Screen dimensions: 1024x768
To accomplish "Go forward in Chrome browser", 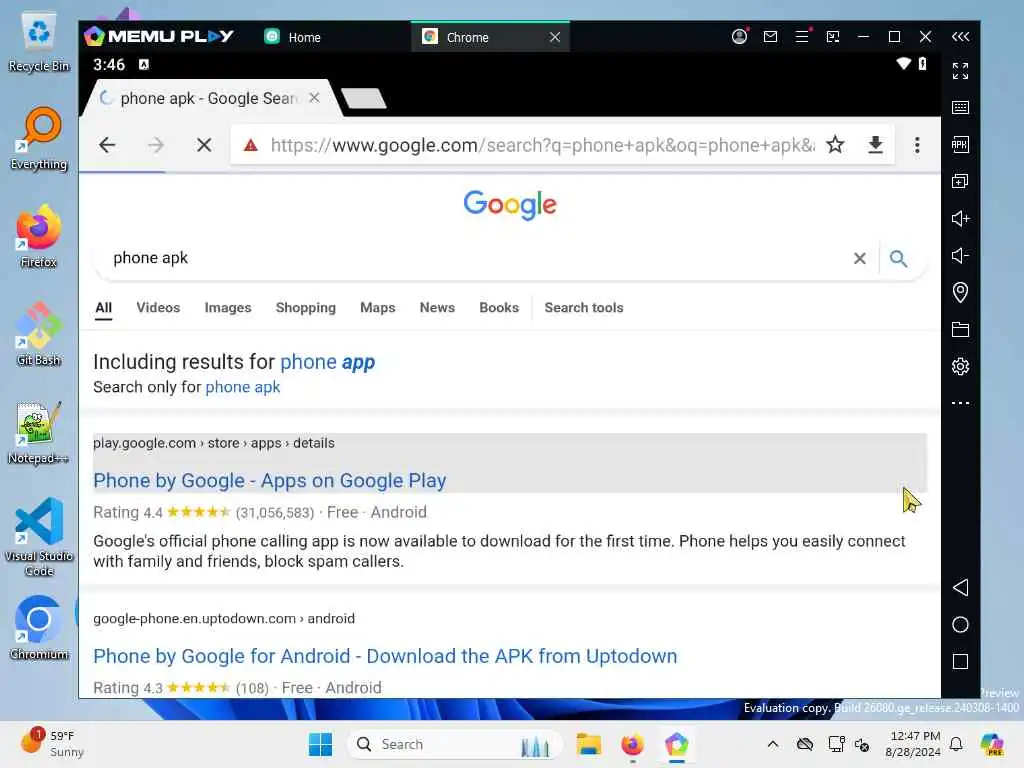I will [155, 144].
